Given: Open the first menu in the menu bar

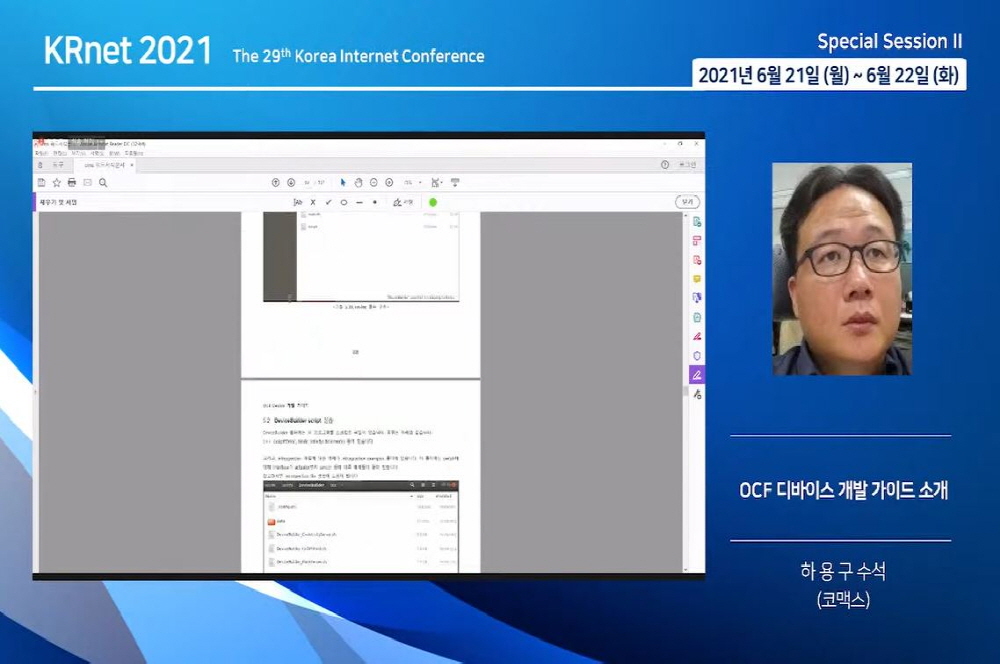Looking at the screenshot, I should click(x=40, y=154).
